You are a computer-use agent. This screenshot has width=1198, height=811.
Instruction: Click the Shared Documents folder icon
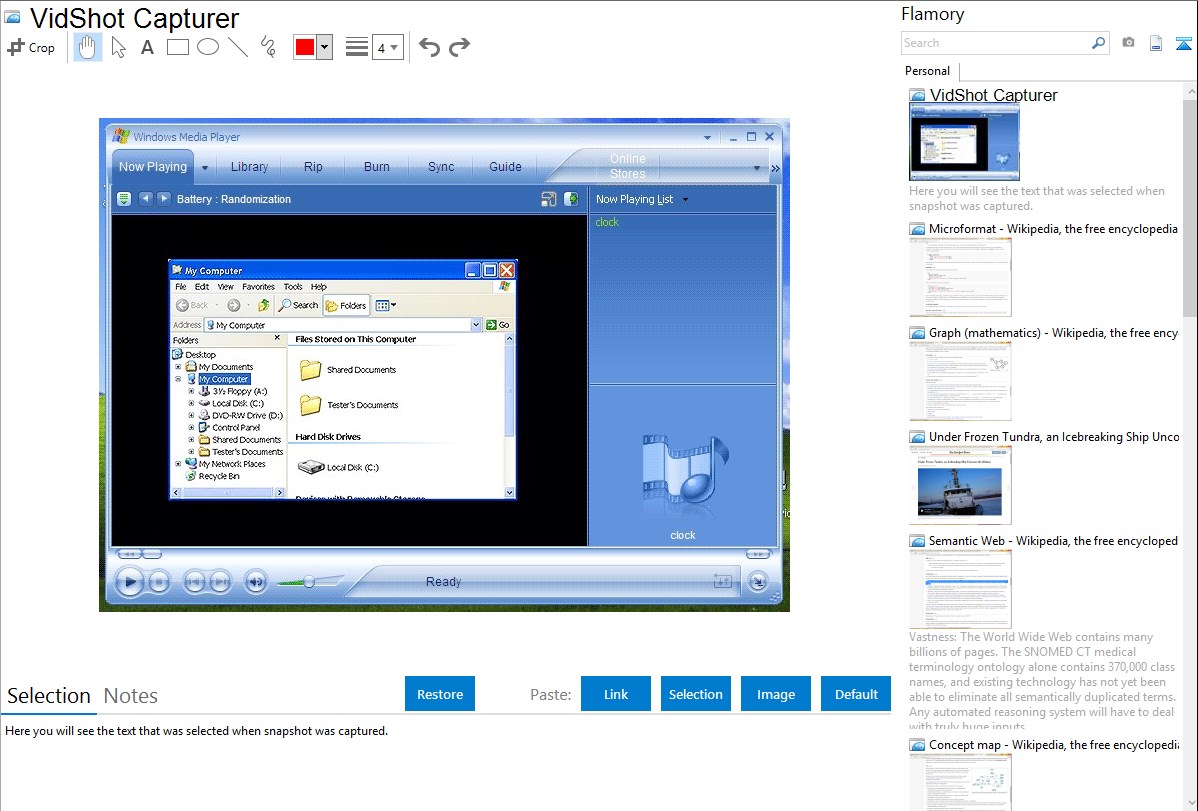click(x=310, y=370)
